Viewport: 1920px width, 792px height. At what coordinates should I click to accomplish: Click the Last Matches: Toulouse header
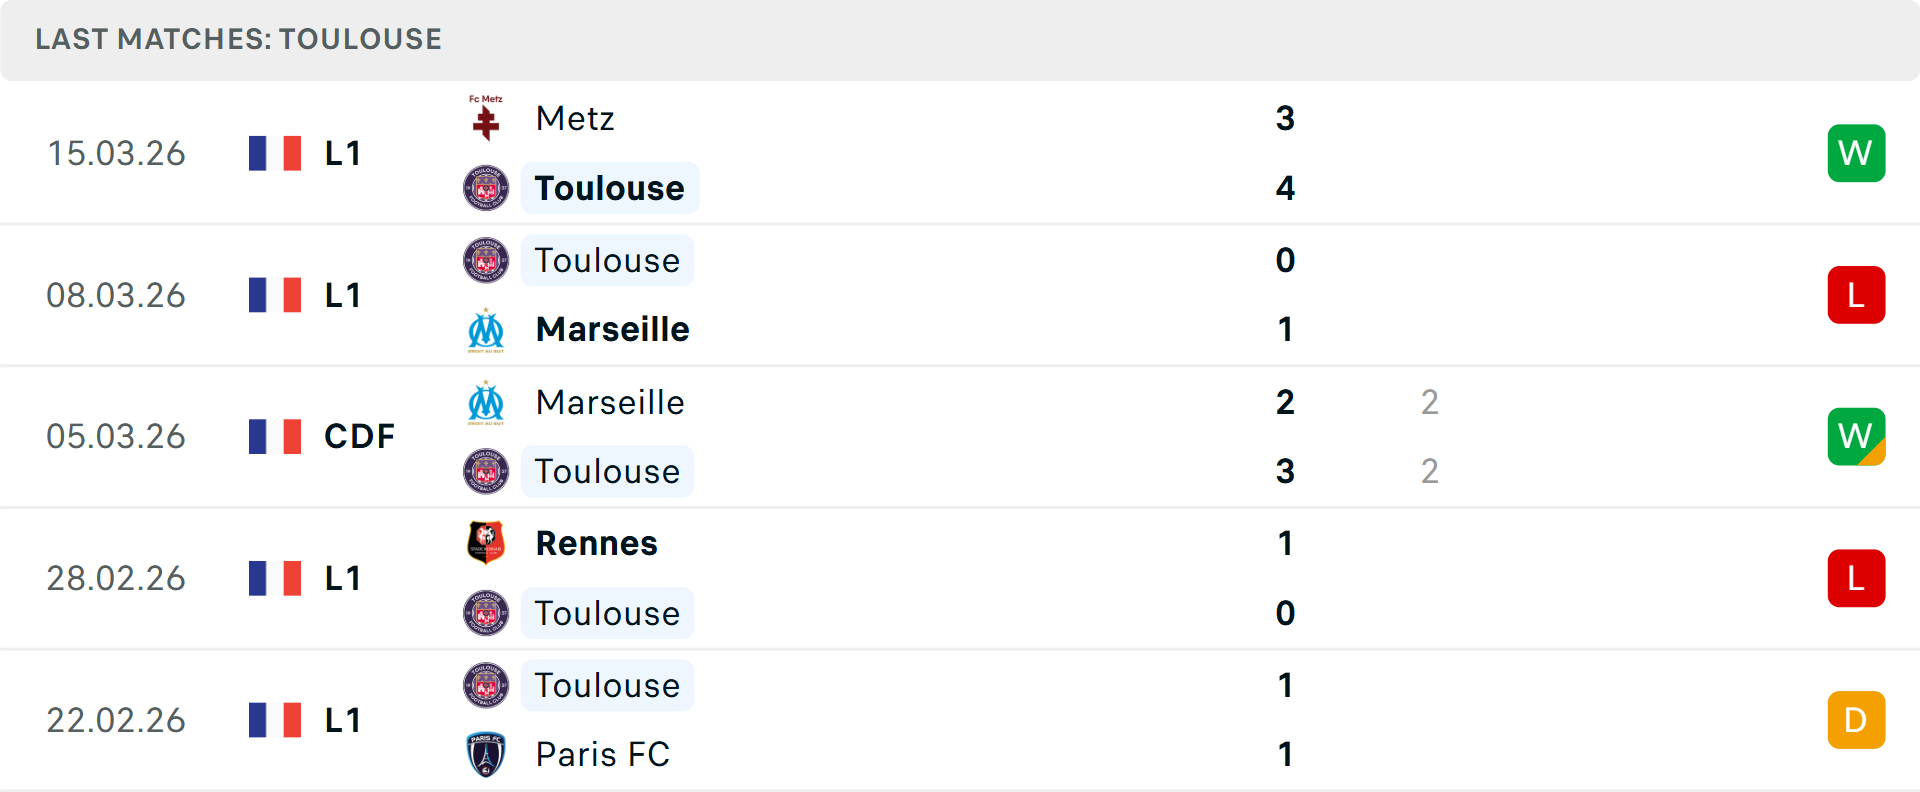click(x=238, y=39)
